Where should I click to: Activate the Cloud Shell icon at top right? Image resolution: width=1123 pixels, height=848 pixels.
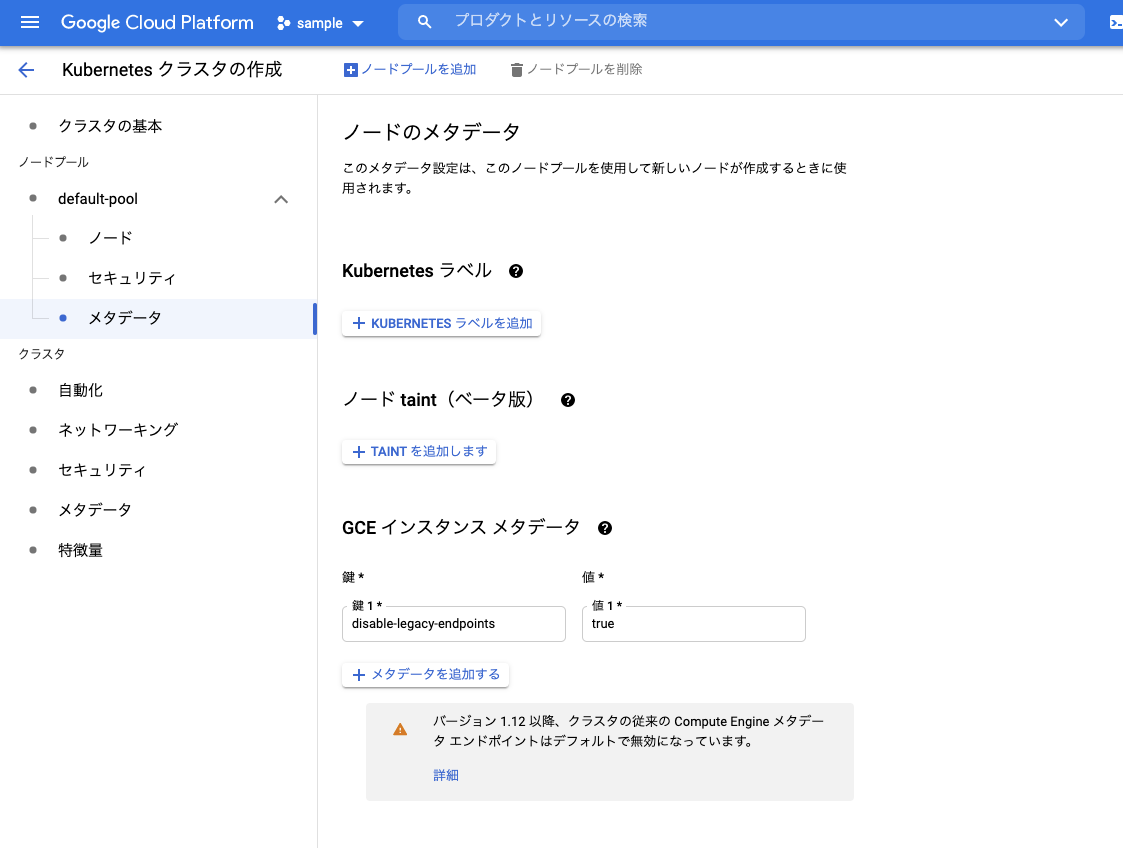(1115, 21)
